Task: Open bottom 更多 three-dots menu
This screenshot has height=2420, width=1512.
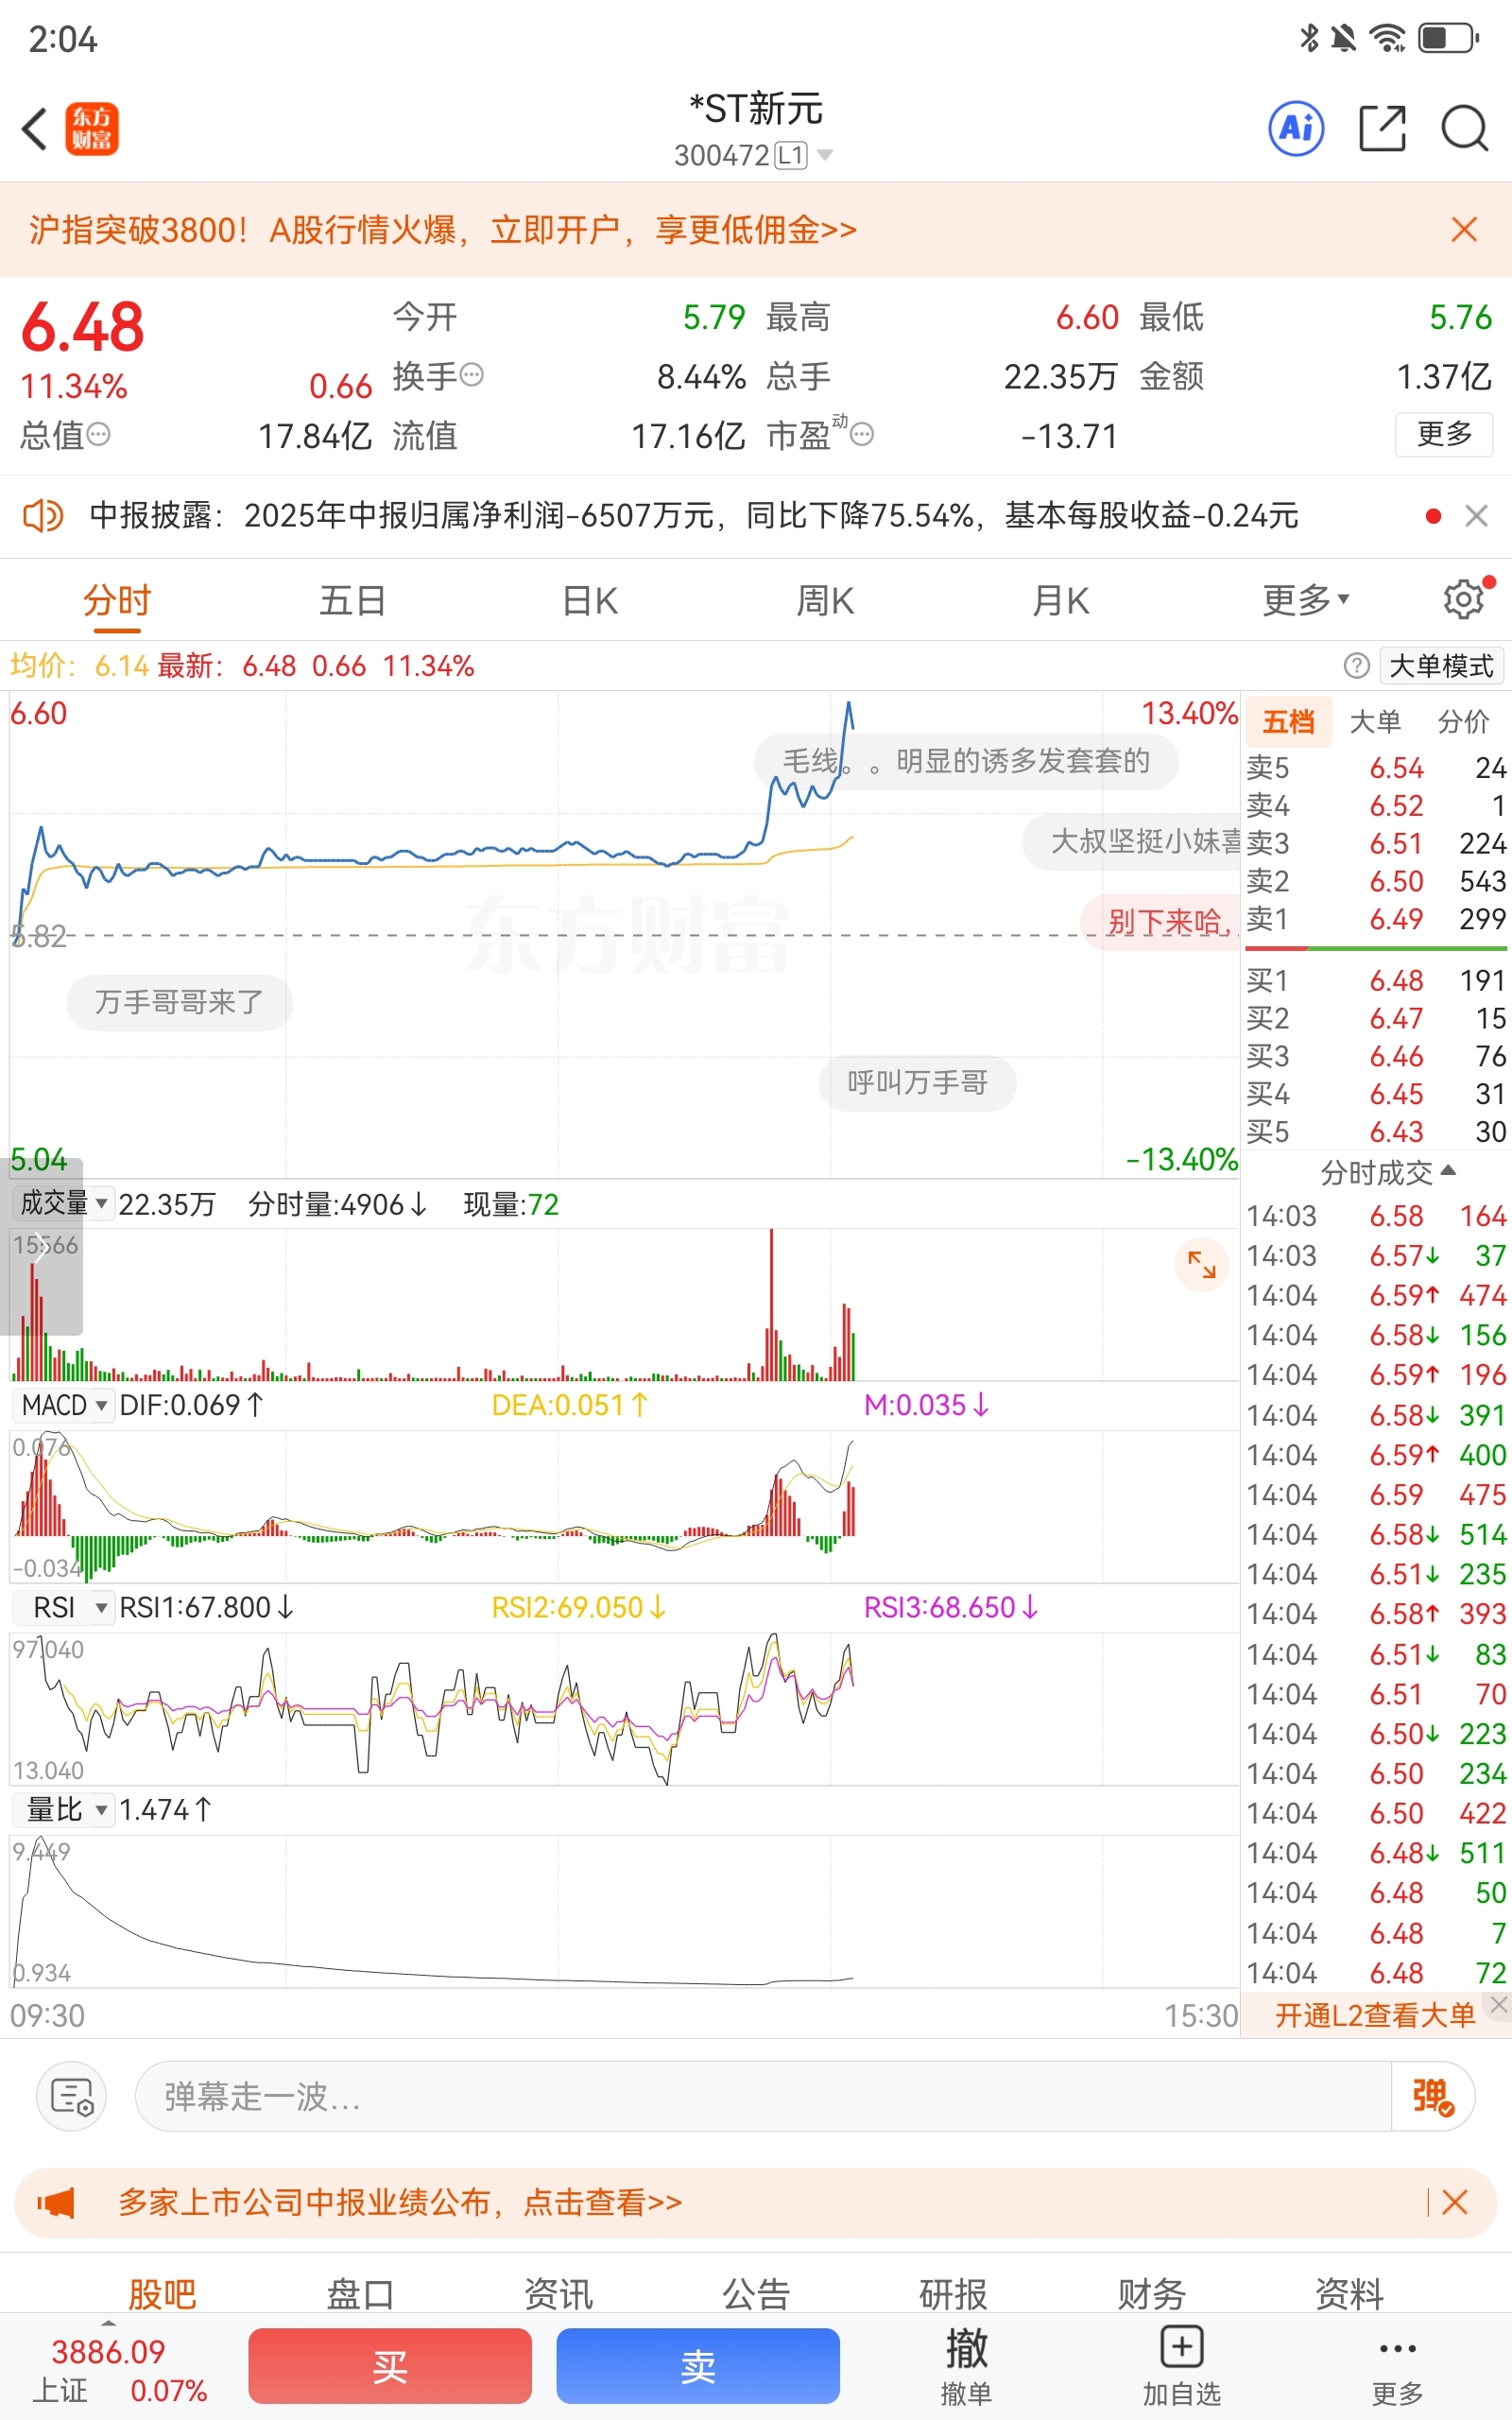Action: tap(1397, 2366)
